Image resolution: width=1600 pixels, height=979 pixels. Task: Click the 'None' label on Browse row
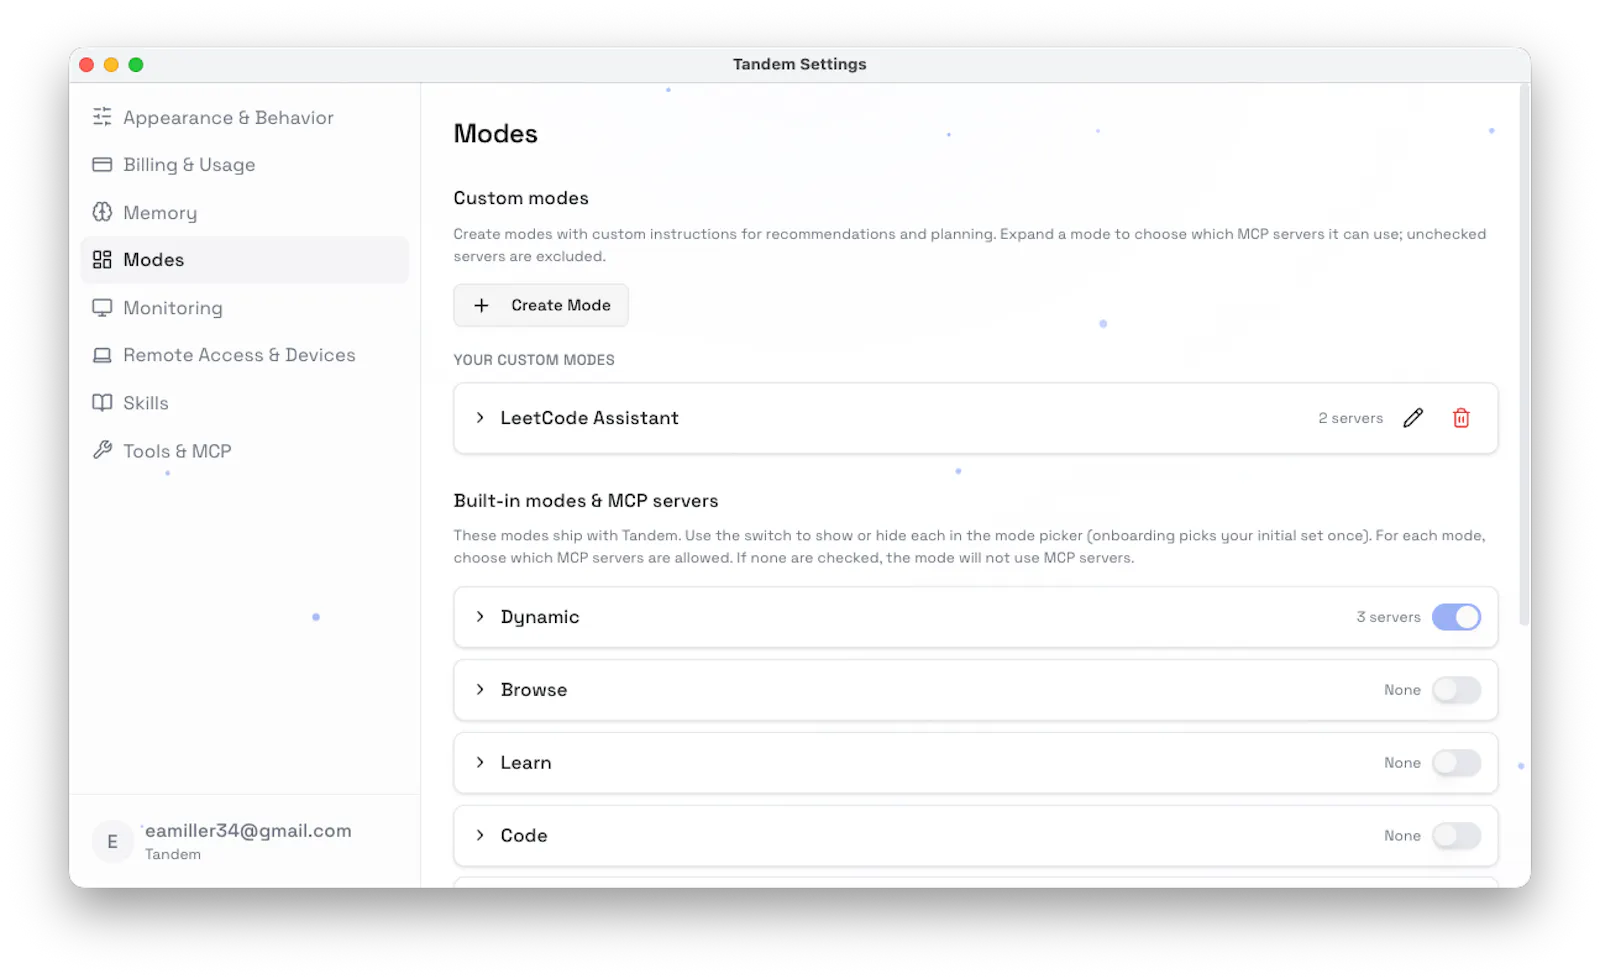pyautogui.click(x=1402, y=690)
